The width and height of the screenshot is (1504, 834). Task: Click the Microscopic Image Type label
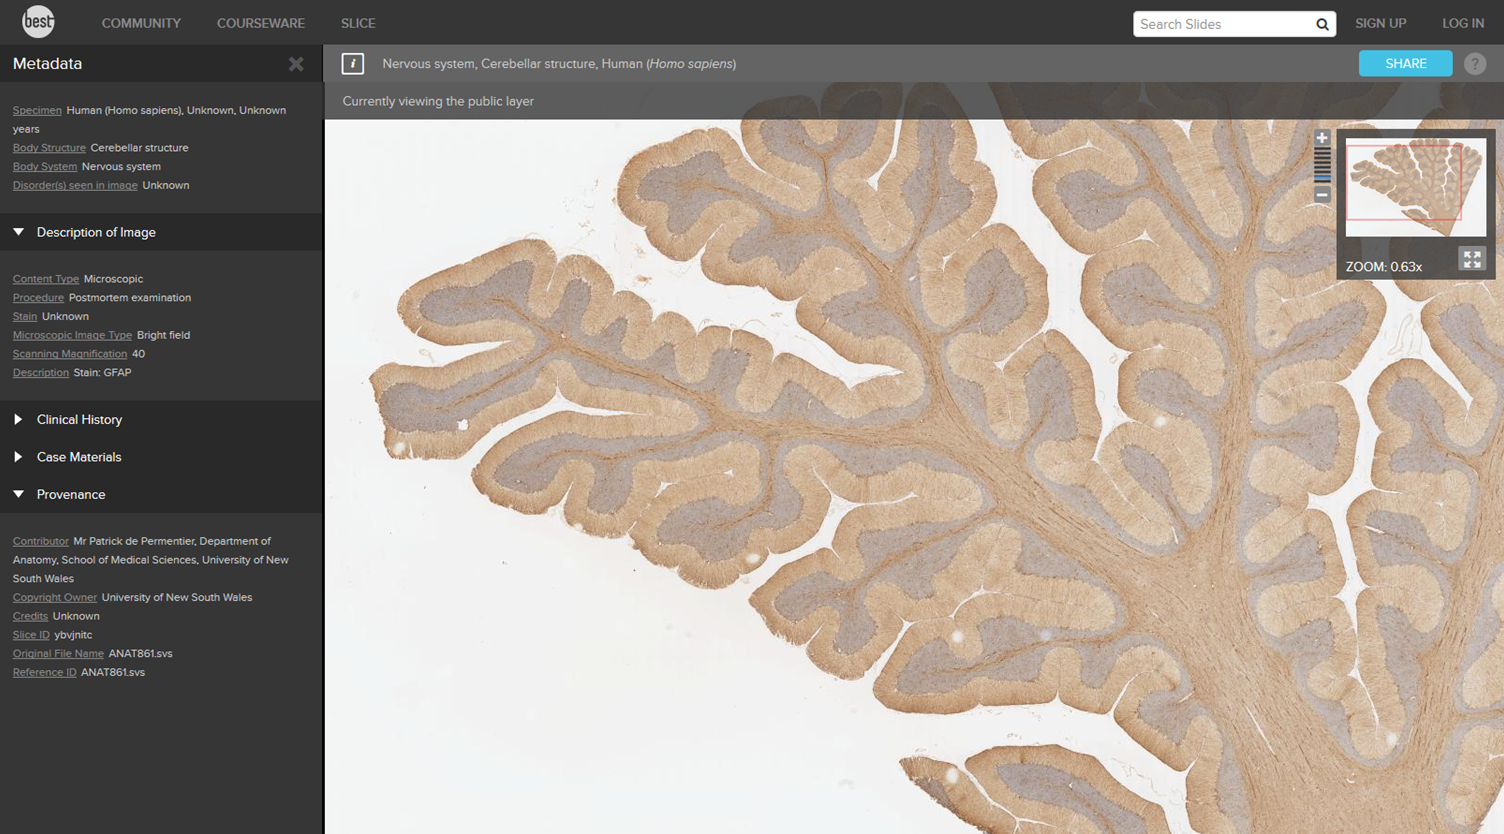point(72,335)
